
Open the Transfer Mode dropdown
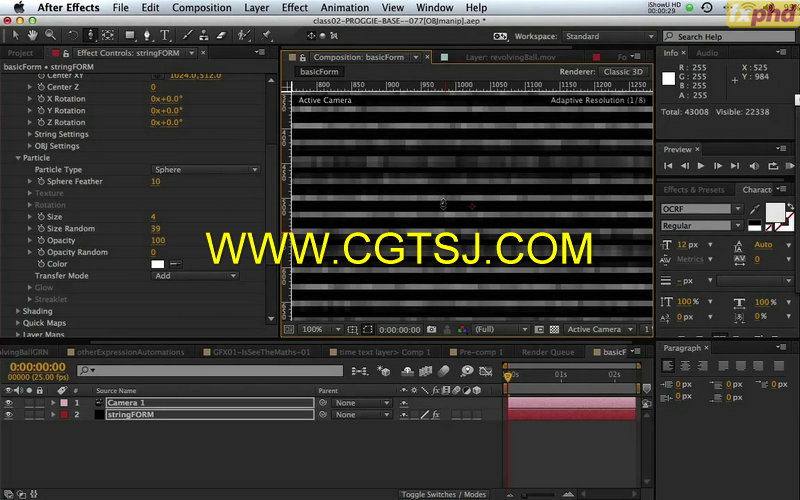click(x=195, y=276)
